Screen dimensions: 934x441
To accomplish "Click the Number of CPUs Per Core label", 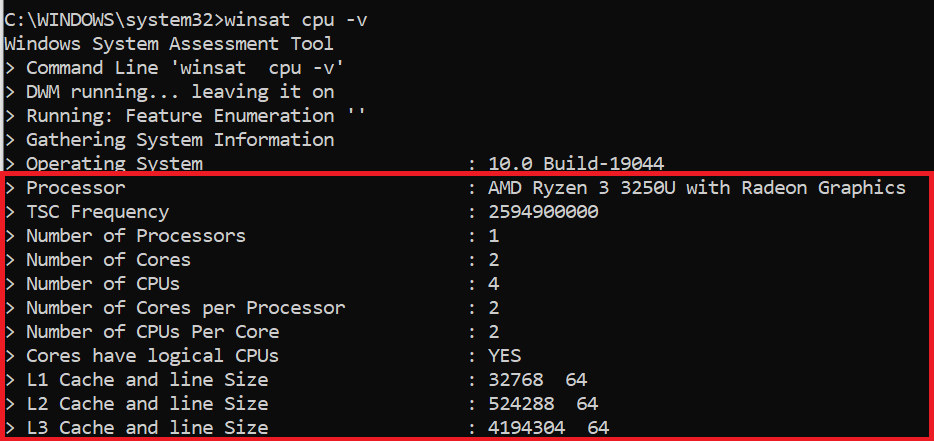I will click(152, 332).
